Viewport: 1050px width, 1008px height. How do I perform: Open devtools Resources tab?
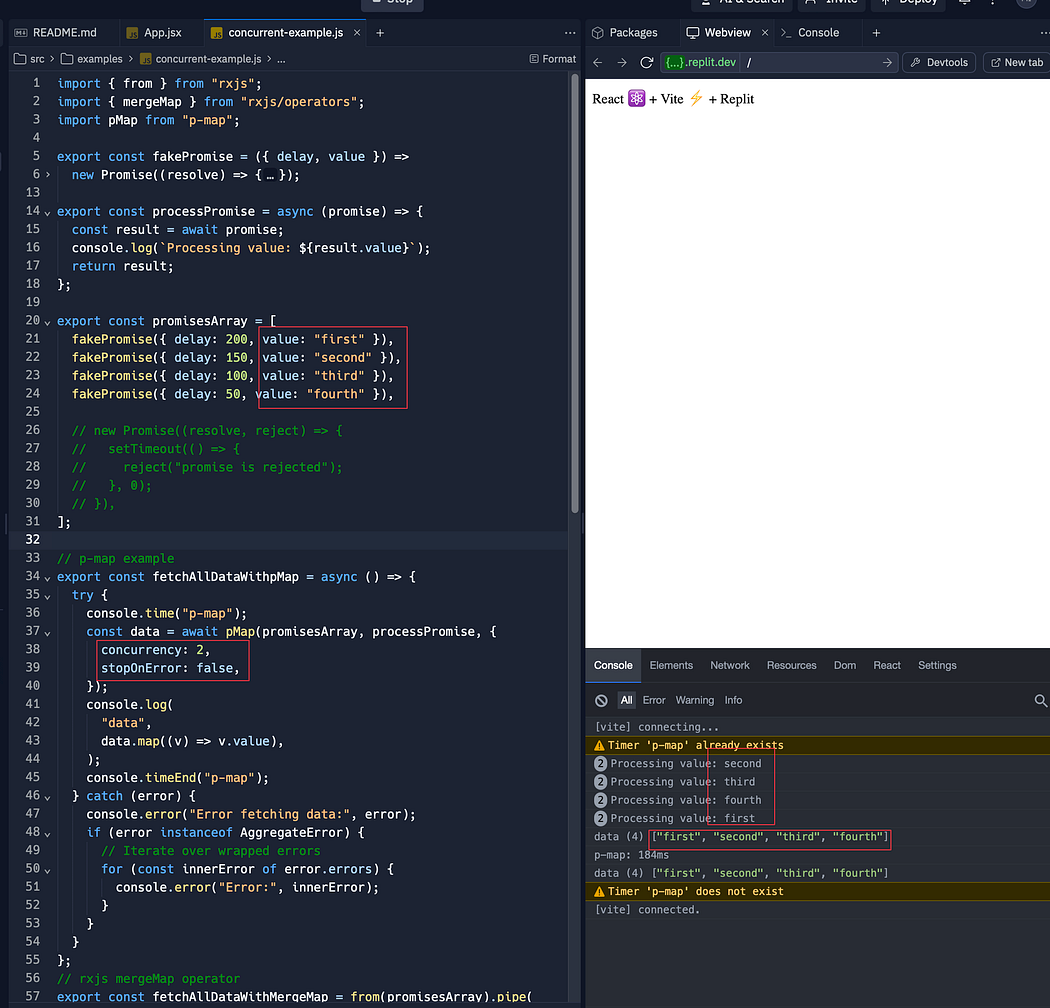click(x=792, y=665)
